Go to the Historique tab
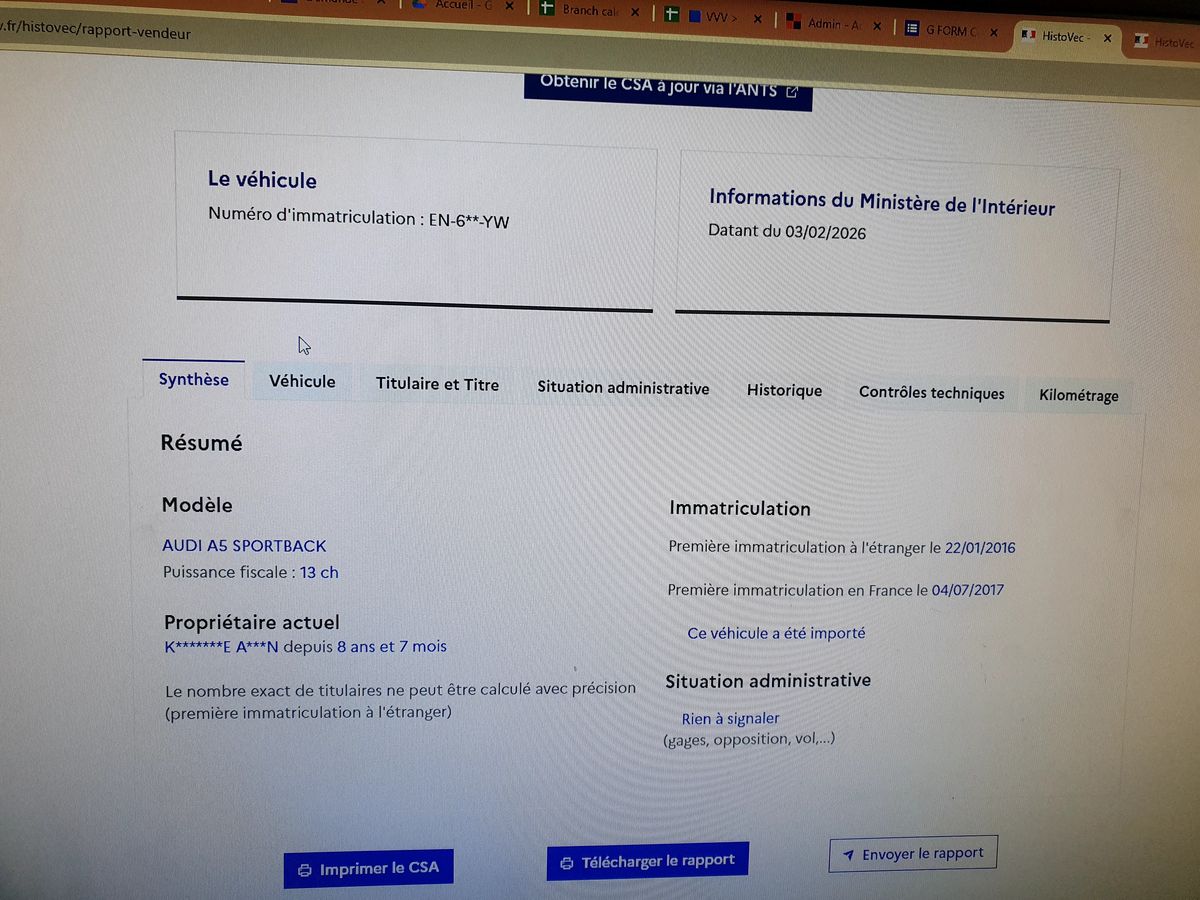Viewport: 1200px width, 900px height. (784, 391)
